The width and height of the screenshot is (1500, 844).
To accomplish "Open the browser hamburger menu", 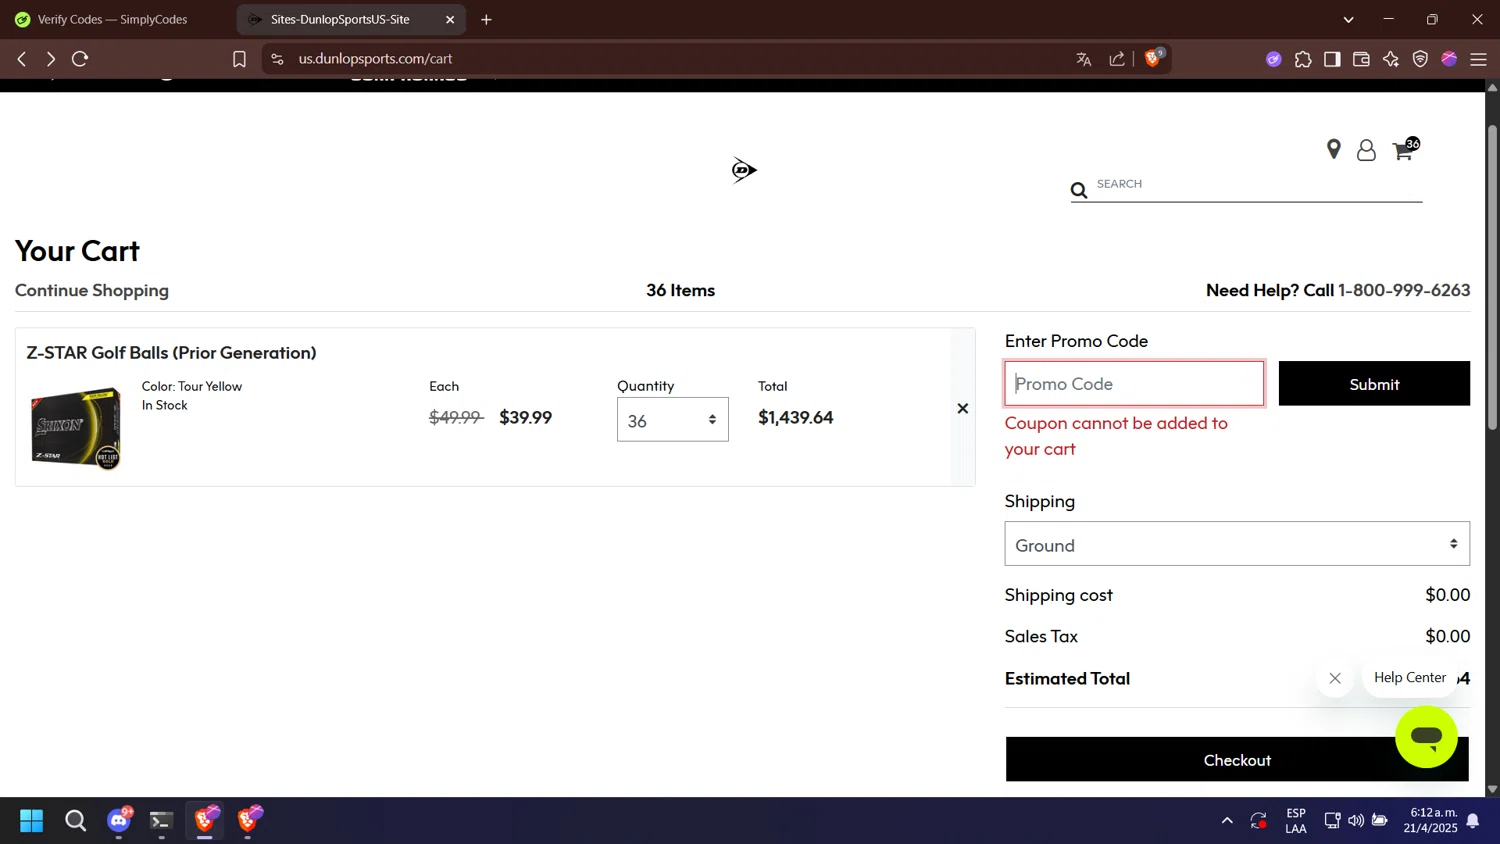I will pyautogui.click(x=1478, y=59).
